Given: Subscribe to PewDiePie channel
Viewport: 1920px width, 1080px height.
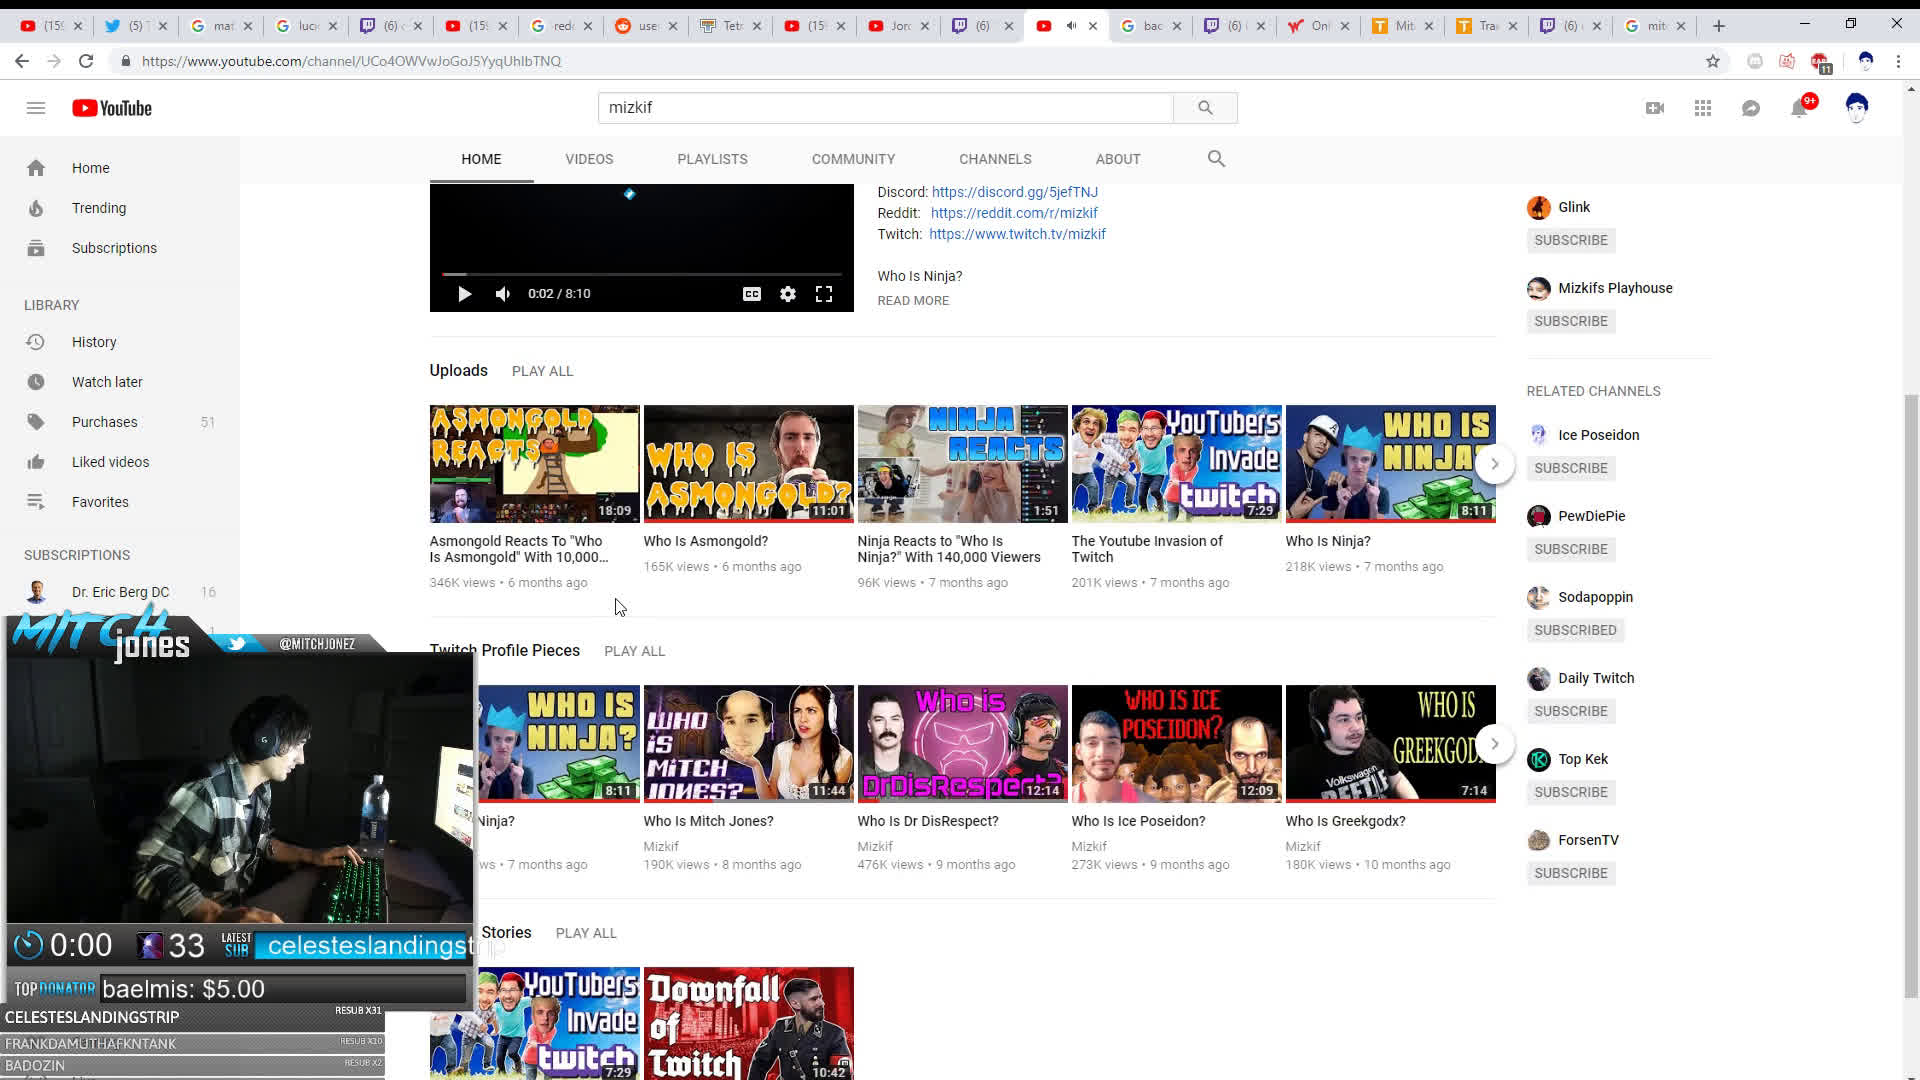Looking at the screenshot, I should click(1571, 549).
